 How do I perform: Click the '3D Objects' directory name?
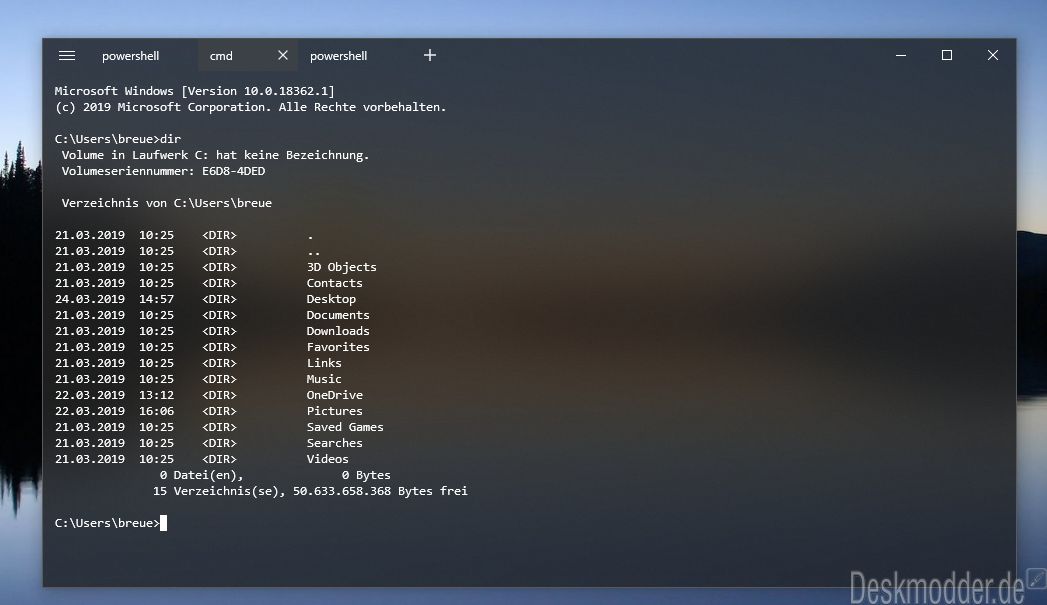(x=341, y=267)
